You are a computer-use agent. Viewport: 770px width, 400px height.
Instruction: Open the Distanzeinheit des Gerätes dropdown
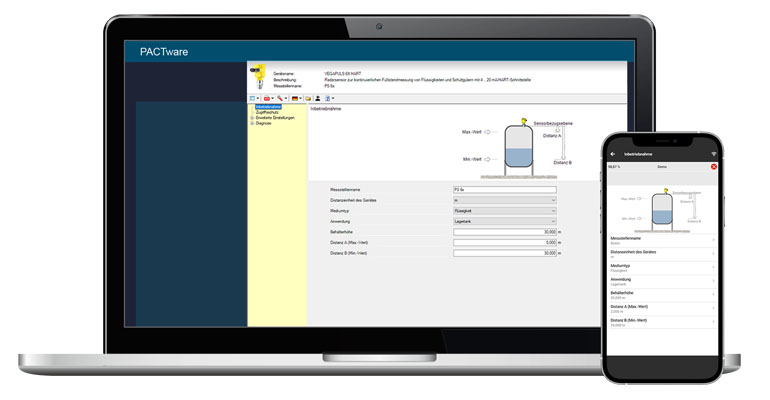[x=504, y=200]
